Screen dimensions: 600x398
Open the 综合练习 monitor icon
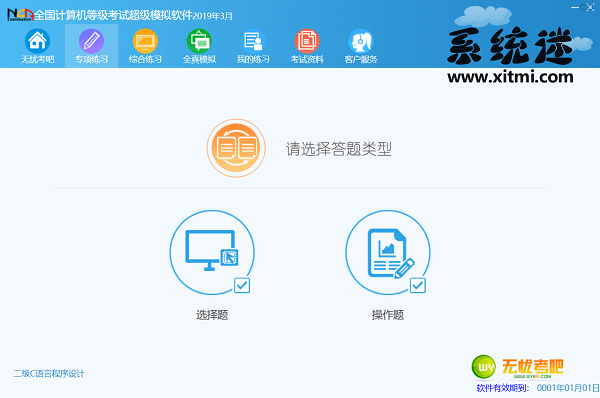coord(145,41)
